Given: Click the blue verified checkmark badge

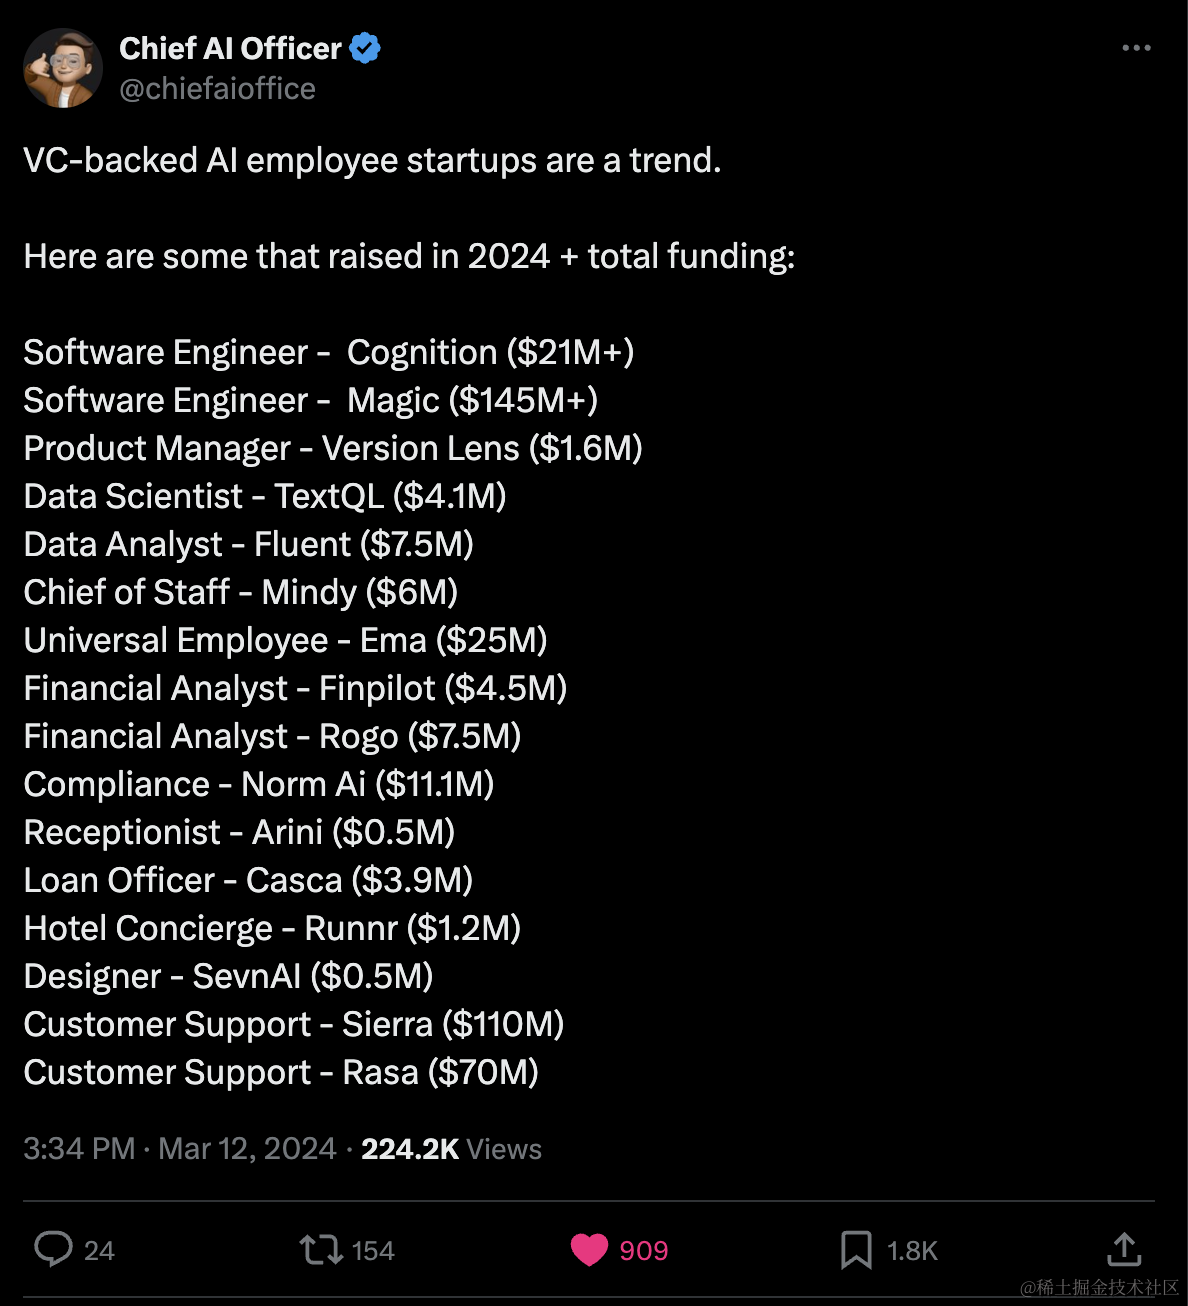Looking at the screenshot, I should click(x=365, y=48).
